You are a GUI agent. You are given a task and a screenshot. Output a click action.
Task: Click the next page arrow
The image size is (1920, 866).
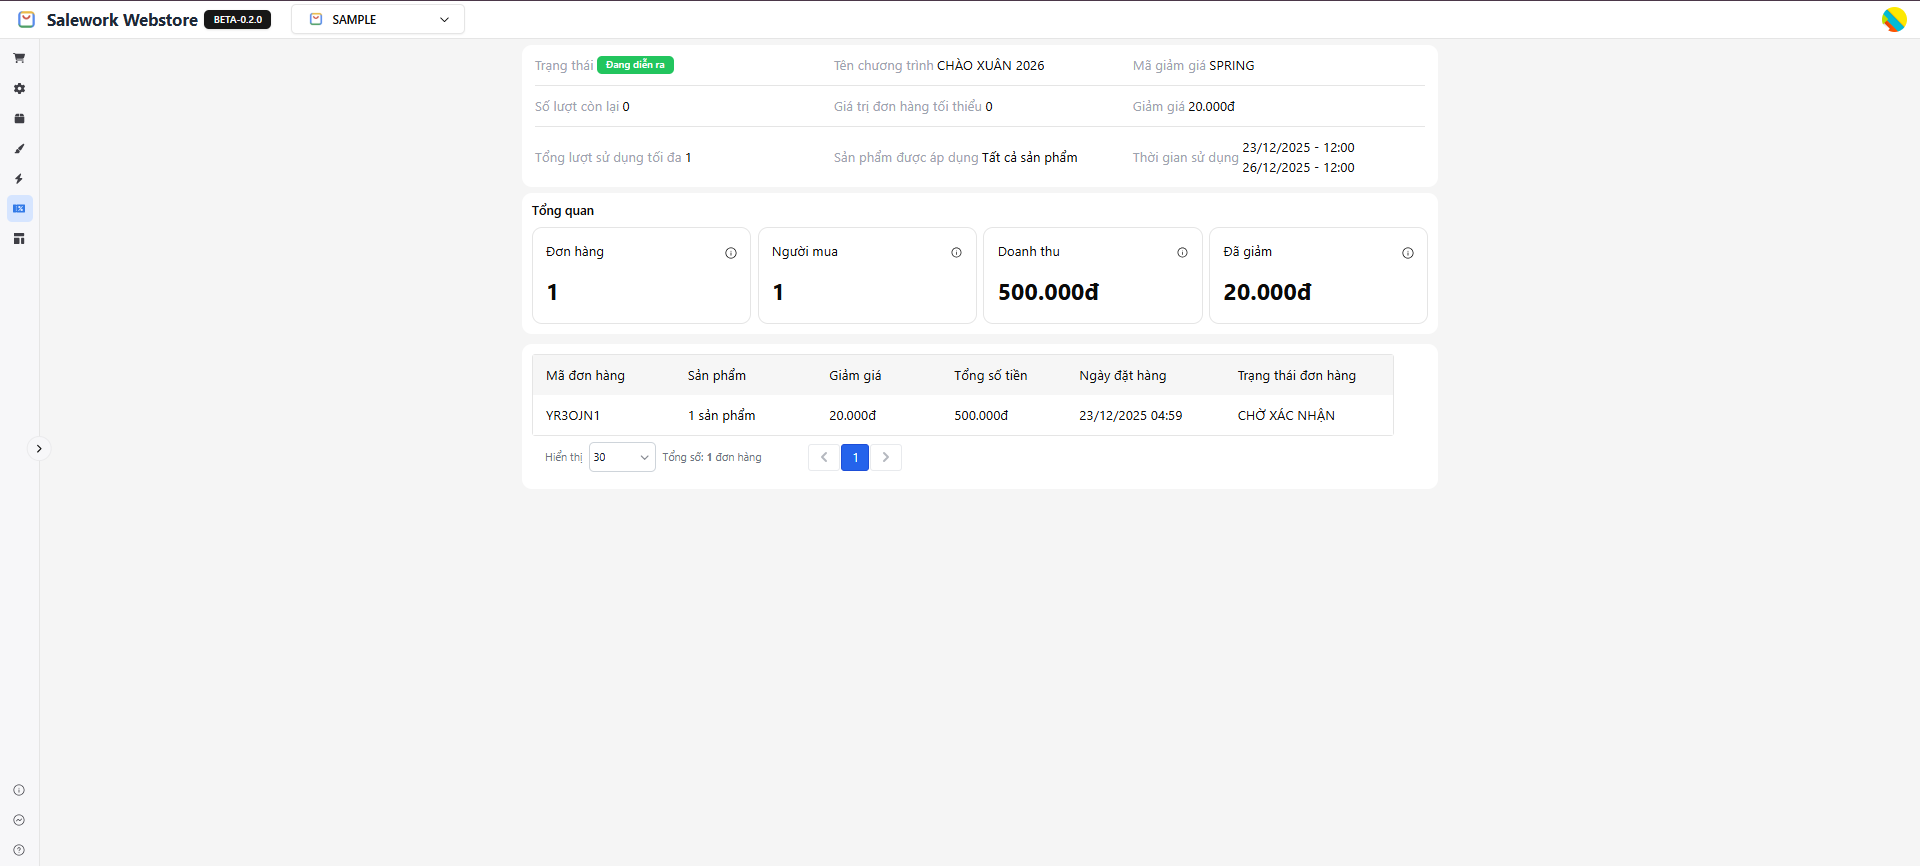(x=886, y=457)
